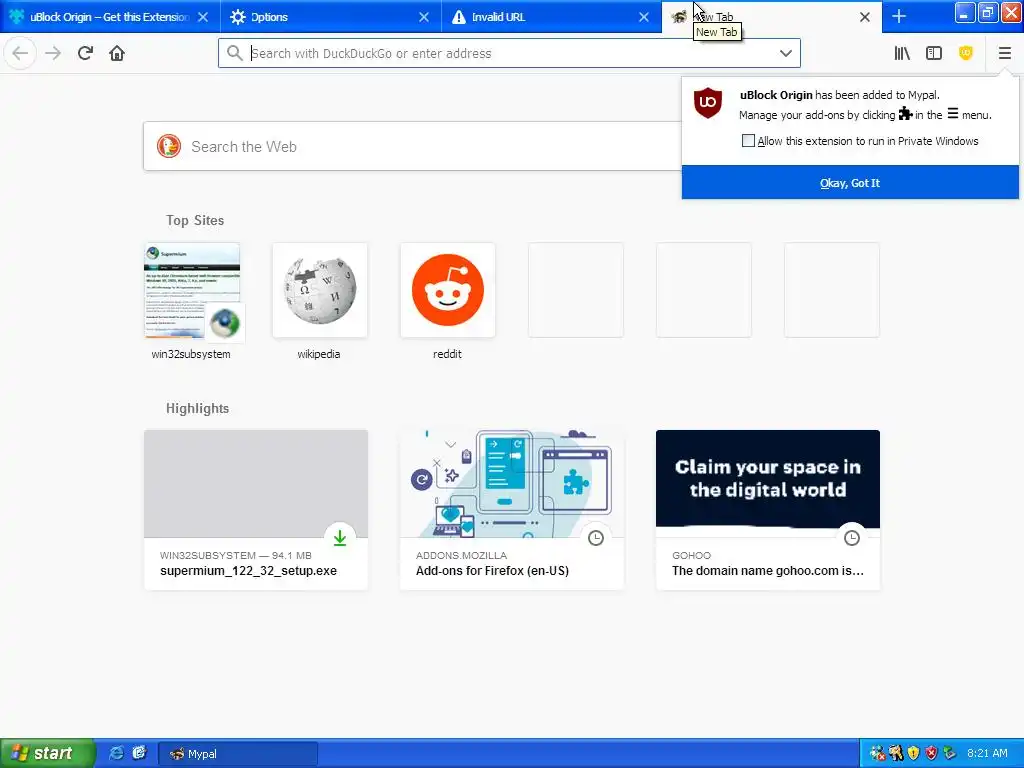Click the red shield tray icon
Image resolution: width=1024 pixels, height=768 pixels.
tap(931, 754)
